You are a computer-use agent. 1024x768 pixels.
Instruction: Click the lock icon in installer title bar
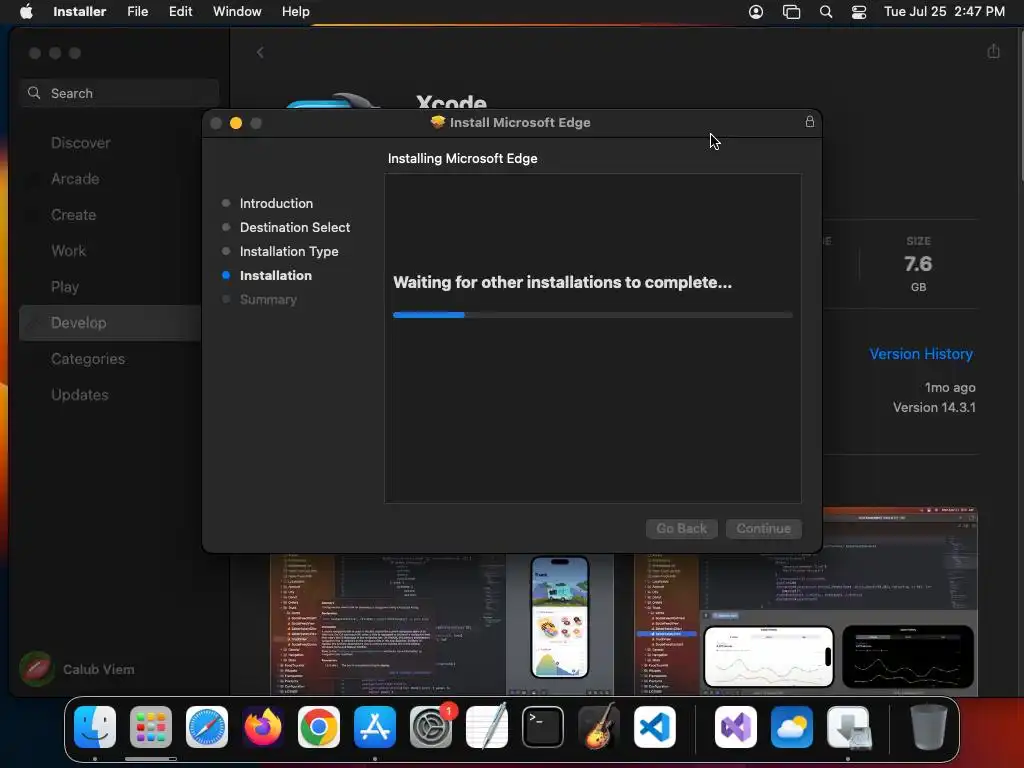pyautogui.click(x=810, y=121)
